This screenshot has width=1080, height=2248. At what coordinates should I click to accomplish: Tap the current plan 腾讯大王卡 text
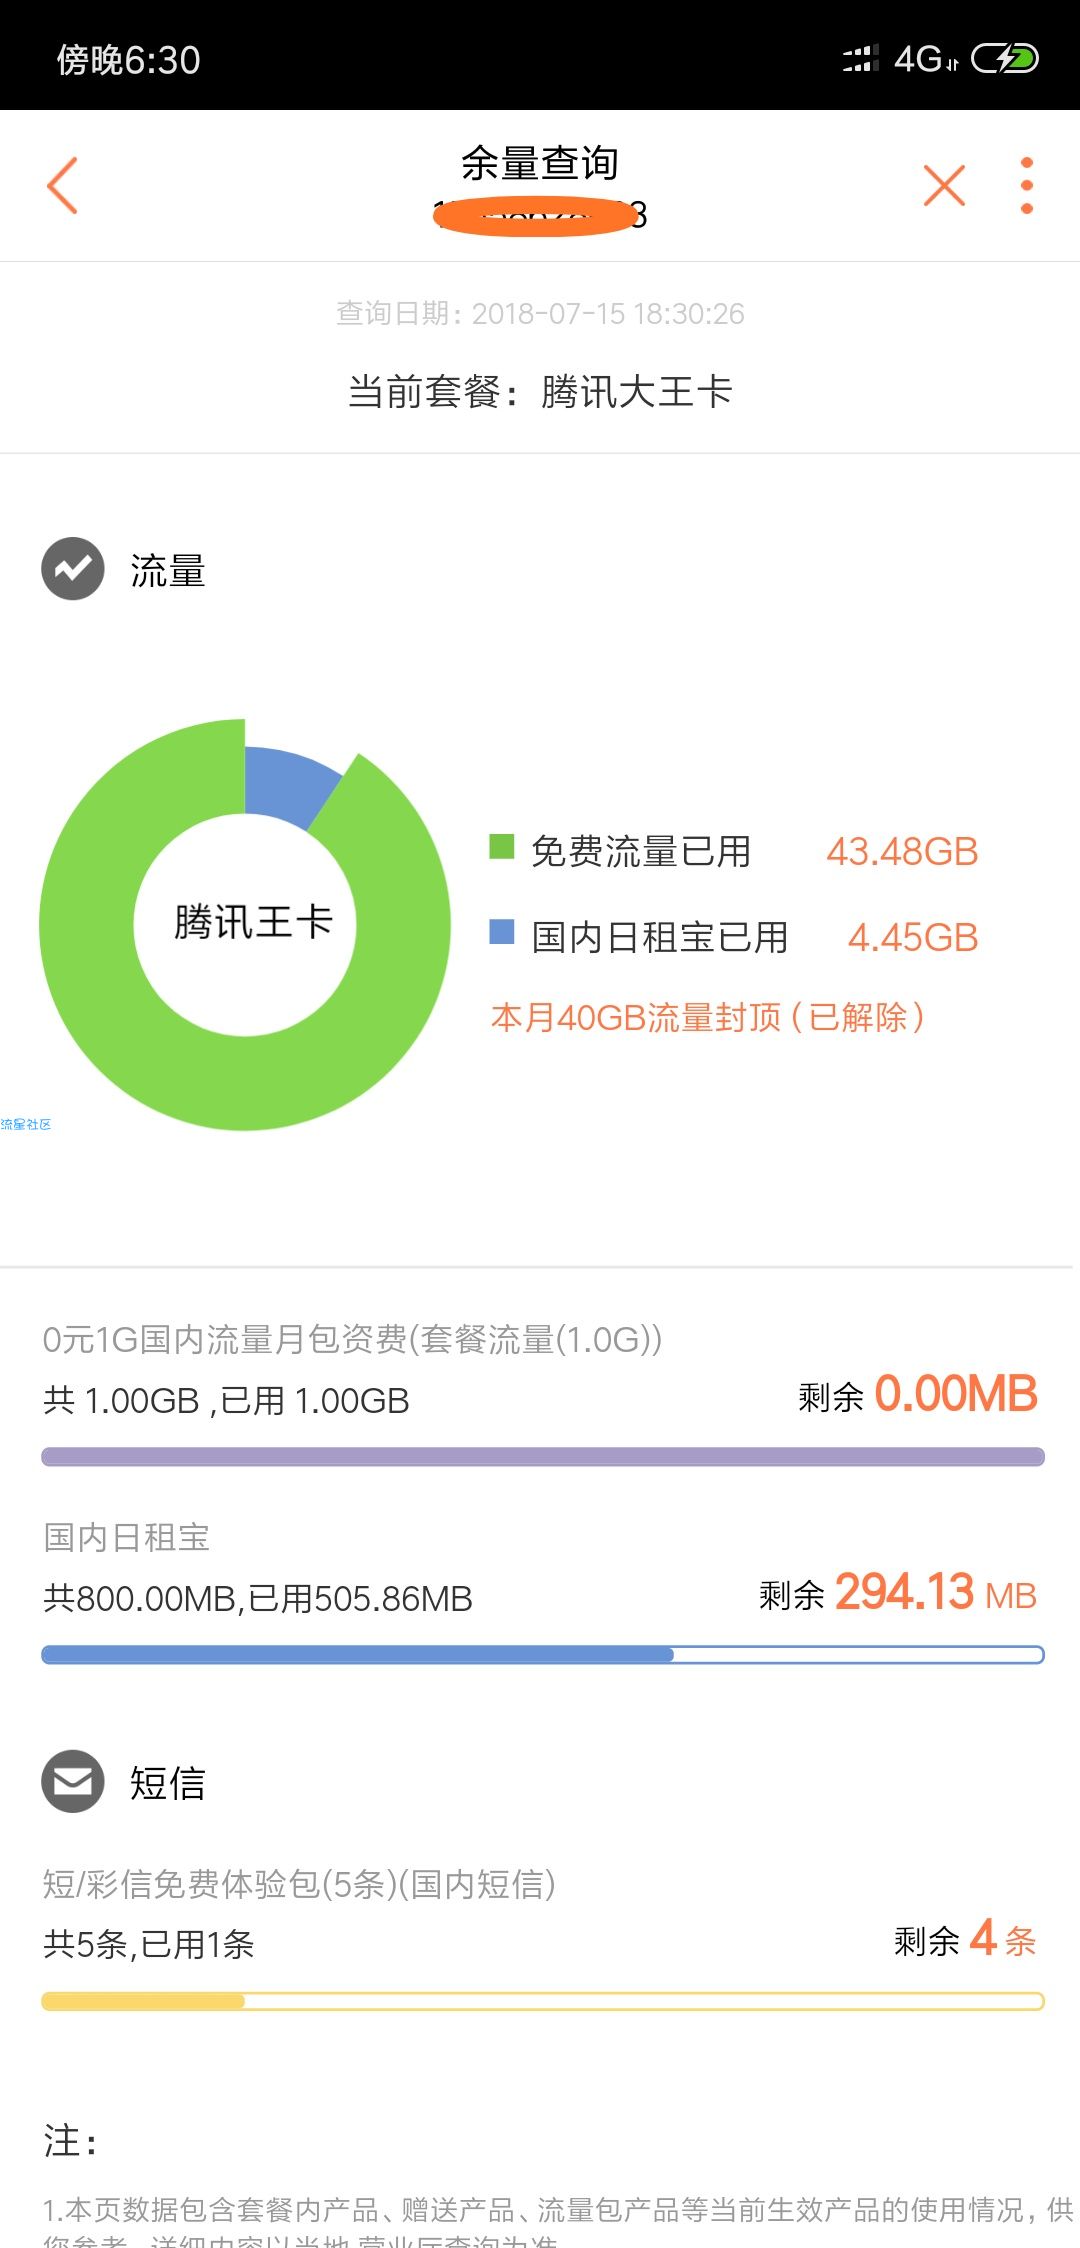(540, 391)
